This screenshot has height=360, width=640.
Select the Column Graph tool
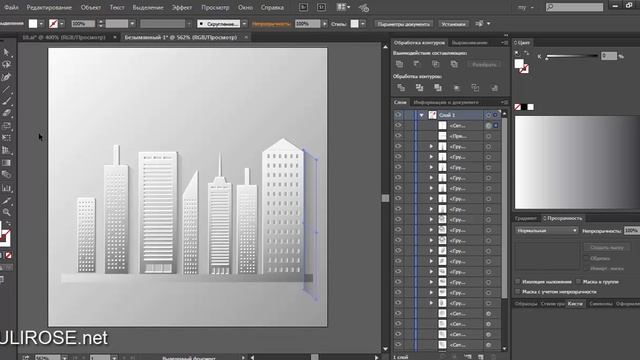tap(6, 188)
